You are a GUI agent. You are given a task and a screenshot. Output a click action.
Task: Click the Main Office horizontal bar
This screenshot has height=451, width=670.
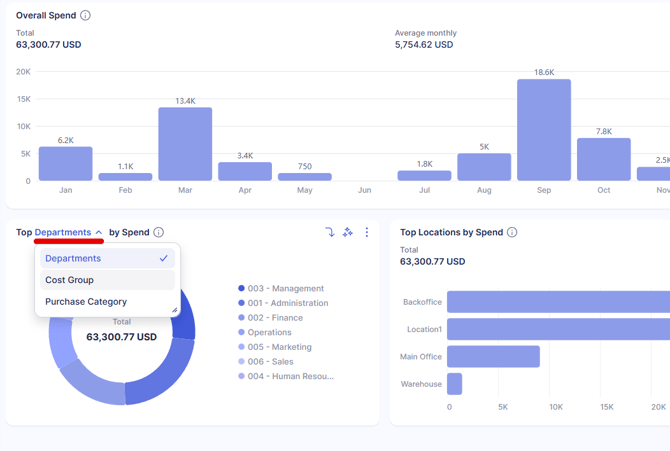coord(493,356)
